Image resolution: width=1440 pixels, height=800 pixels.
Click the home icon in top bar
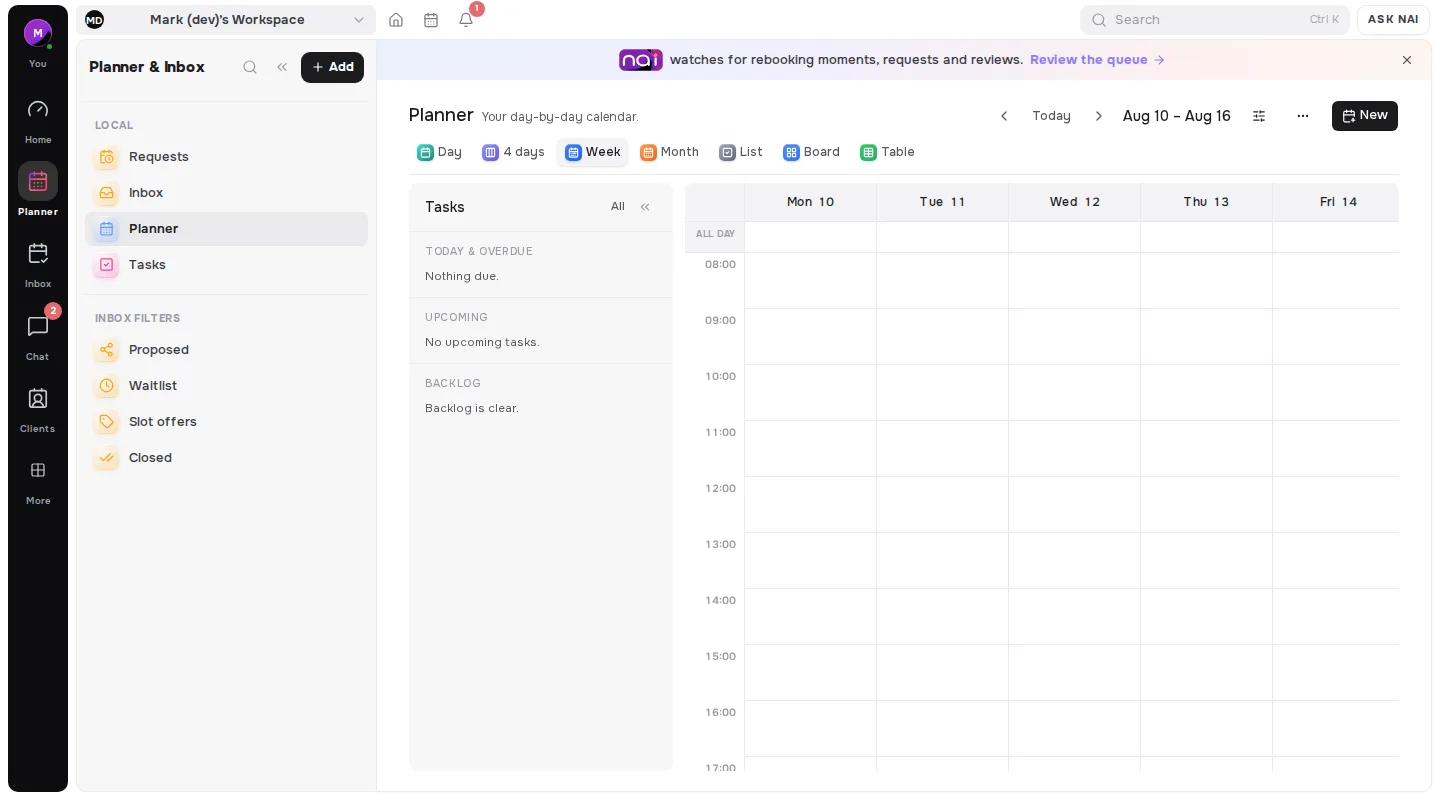pos(396,20)
